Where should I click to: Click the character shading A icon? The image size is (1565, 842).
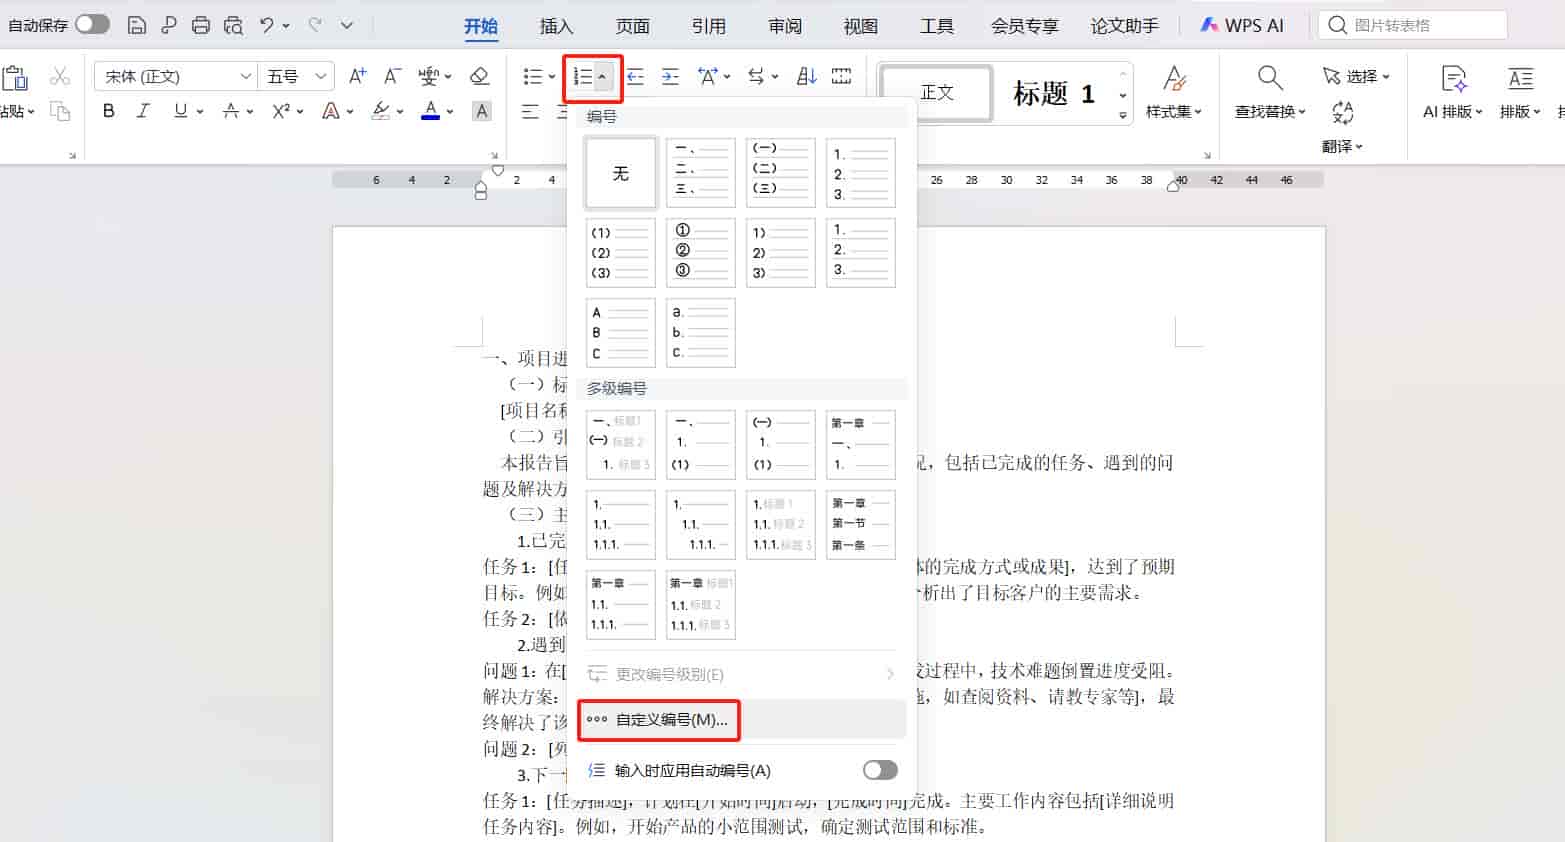tap(482, 111)
